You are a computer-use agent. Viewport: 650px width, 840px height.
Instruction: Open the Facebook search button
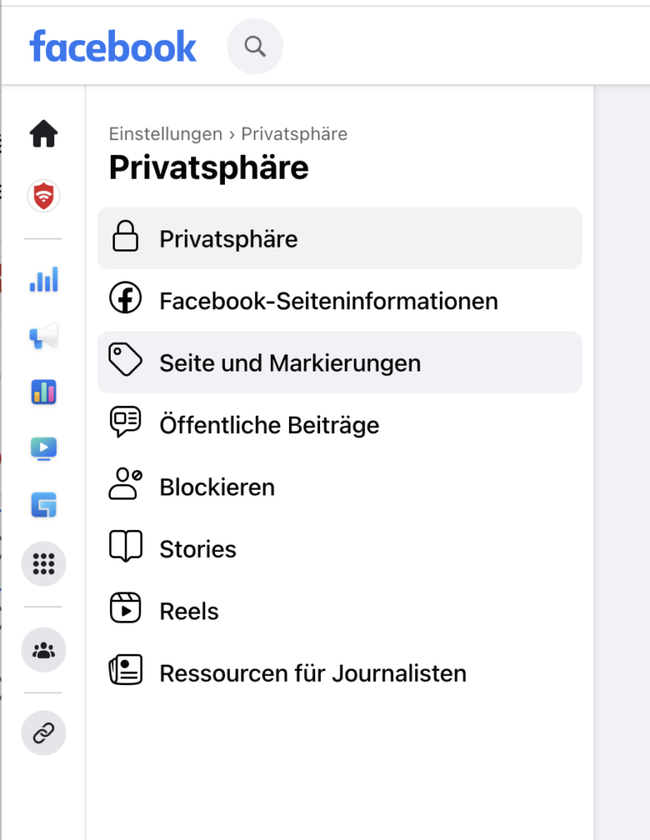coord(255,46)
